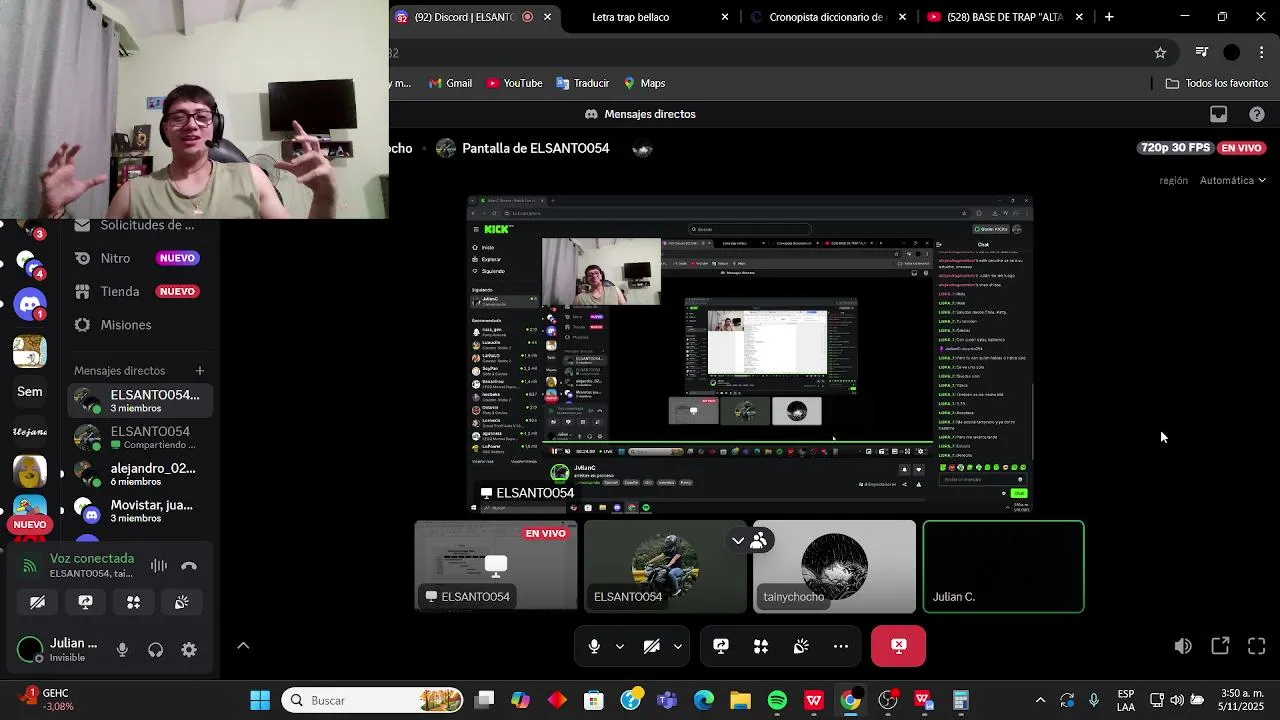Open the Sem server icon

[30, 392]
